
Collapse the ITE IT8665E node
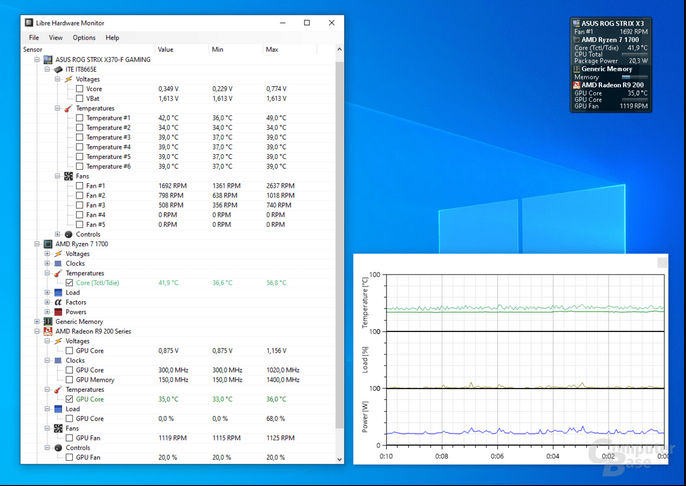[x=47, y=70]
